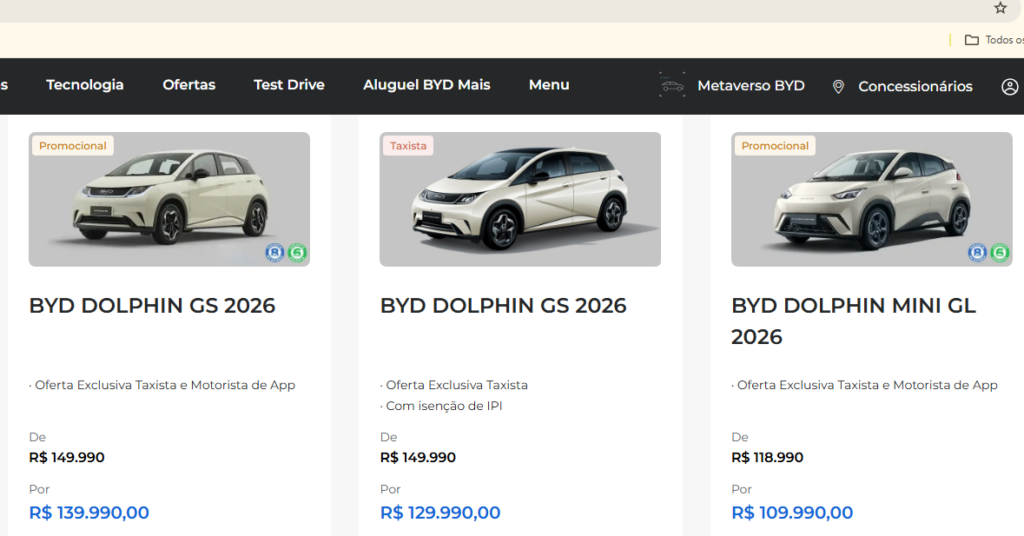Go to Test Drive in navigation
Image resolution: width=1024 pixels, height=536 pixels.
pos(289,85)
